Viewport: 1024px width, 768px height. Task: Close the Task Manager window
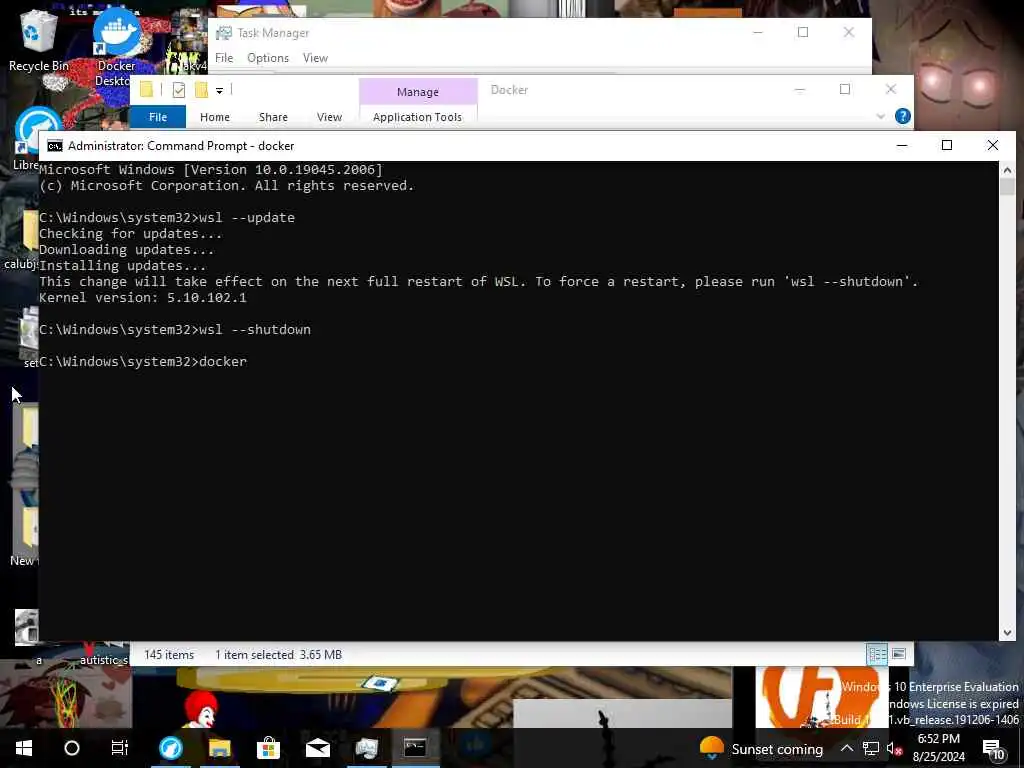pos(849,33)
